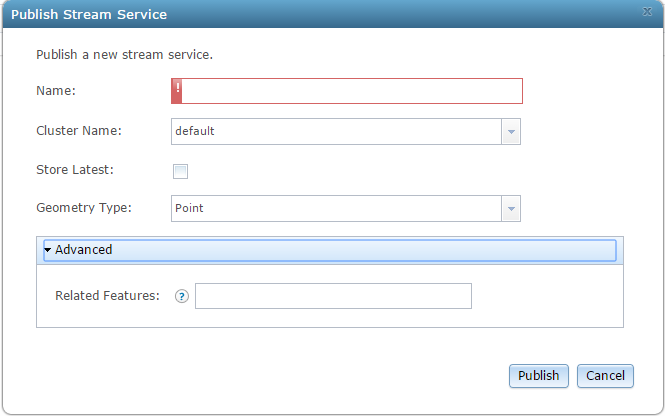This screenshot has width=665, height=417.
Task: Open the Geometry Type dropdown arrow
Action: 511,208
